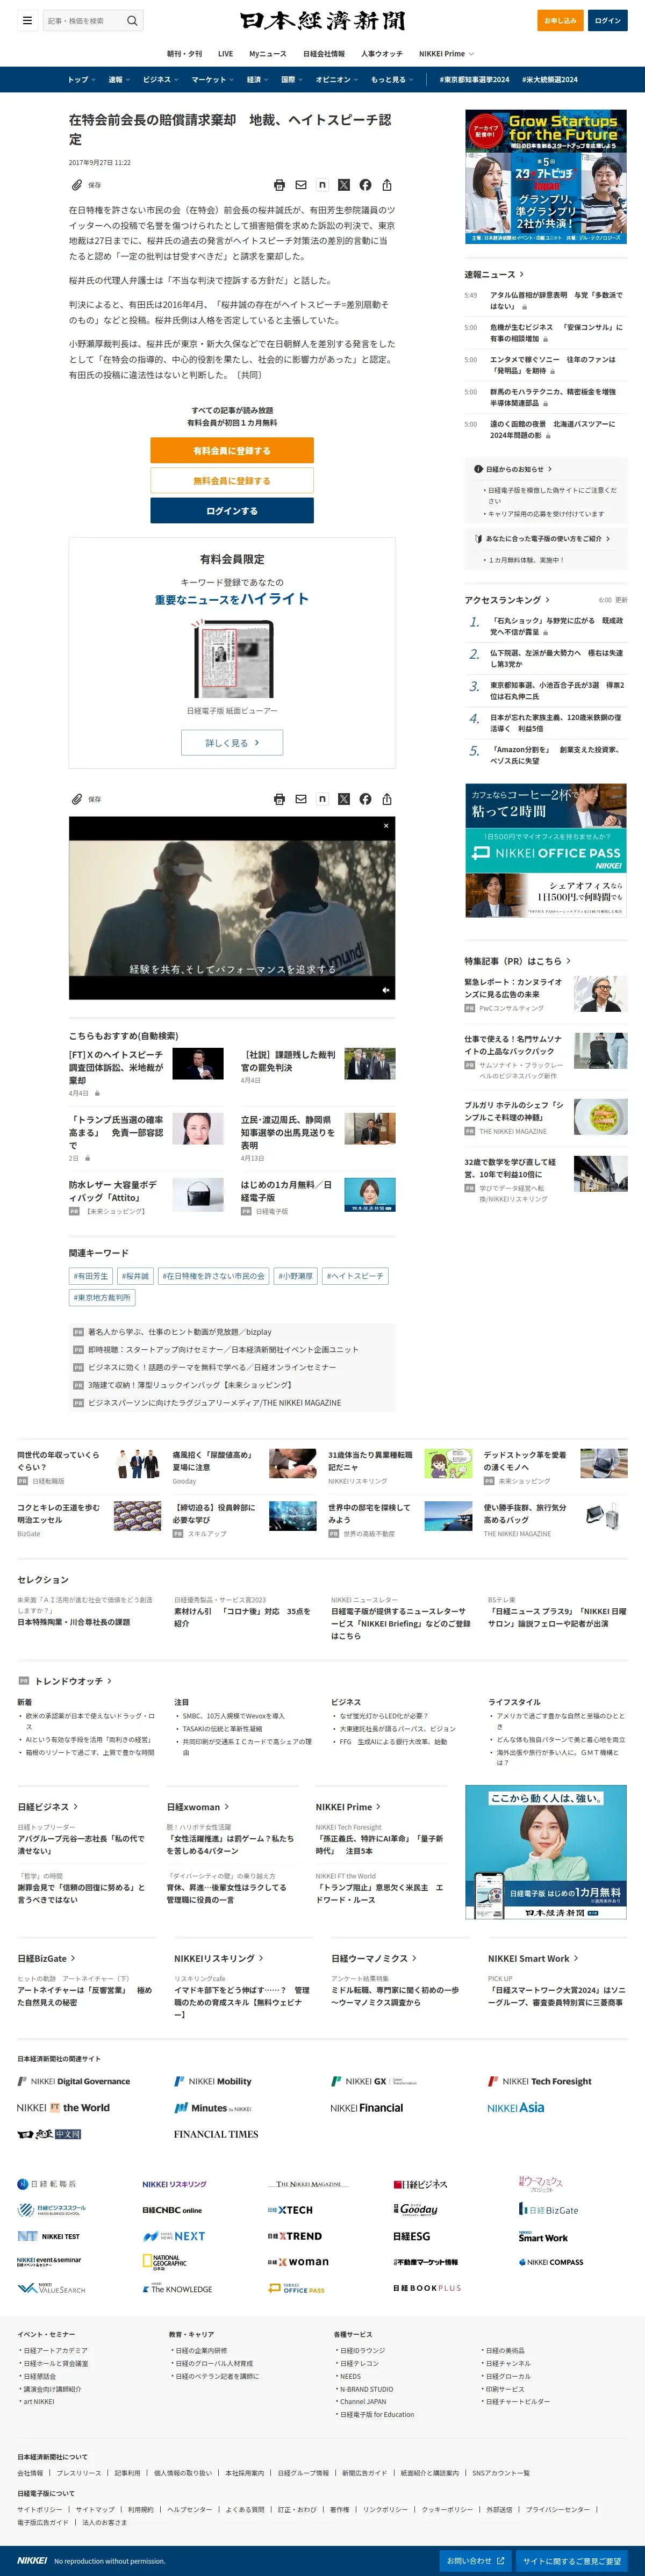Open the NIKKEI COMPASS logo link
This screenshot has width=645, height=2576.
point(551,2262)
